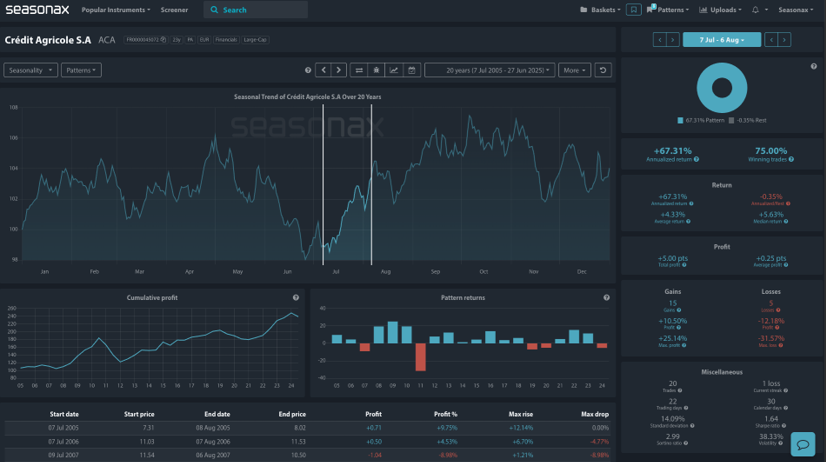Screen dimensions: 827x462
Task: Click the PA exchange tag
Action: click(x=190, y=40)
